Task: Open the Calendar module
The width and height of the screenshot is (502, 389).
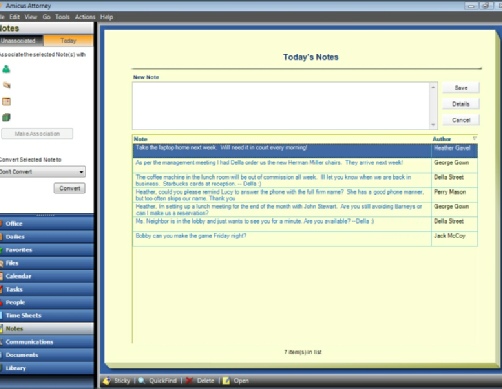Action: coord(47,276)
